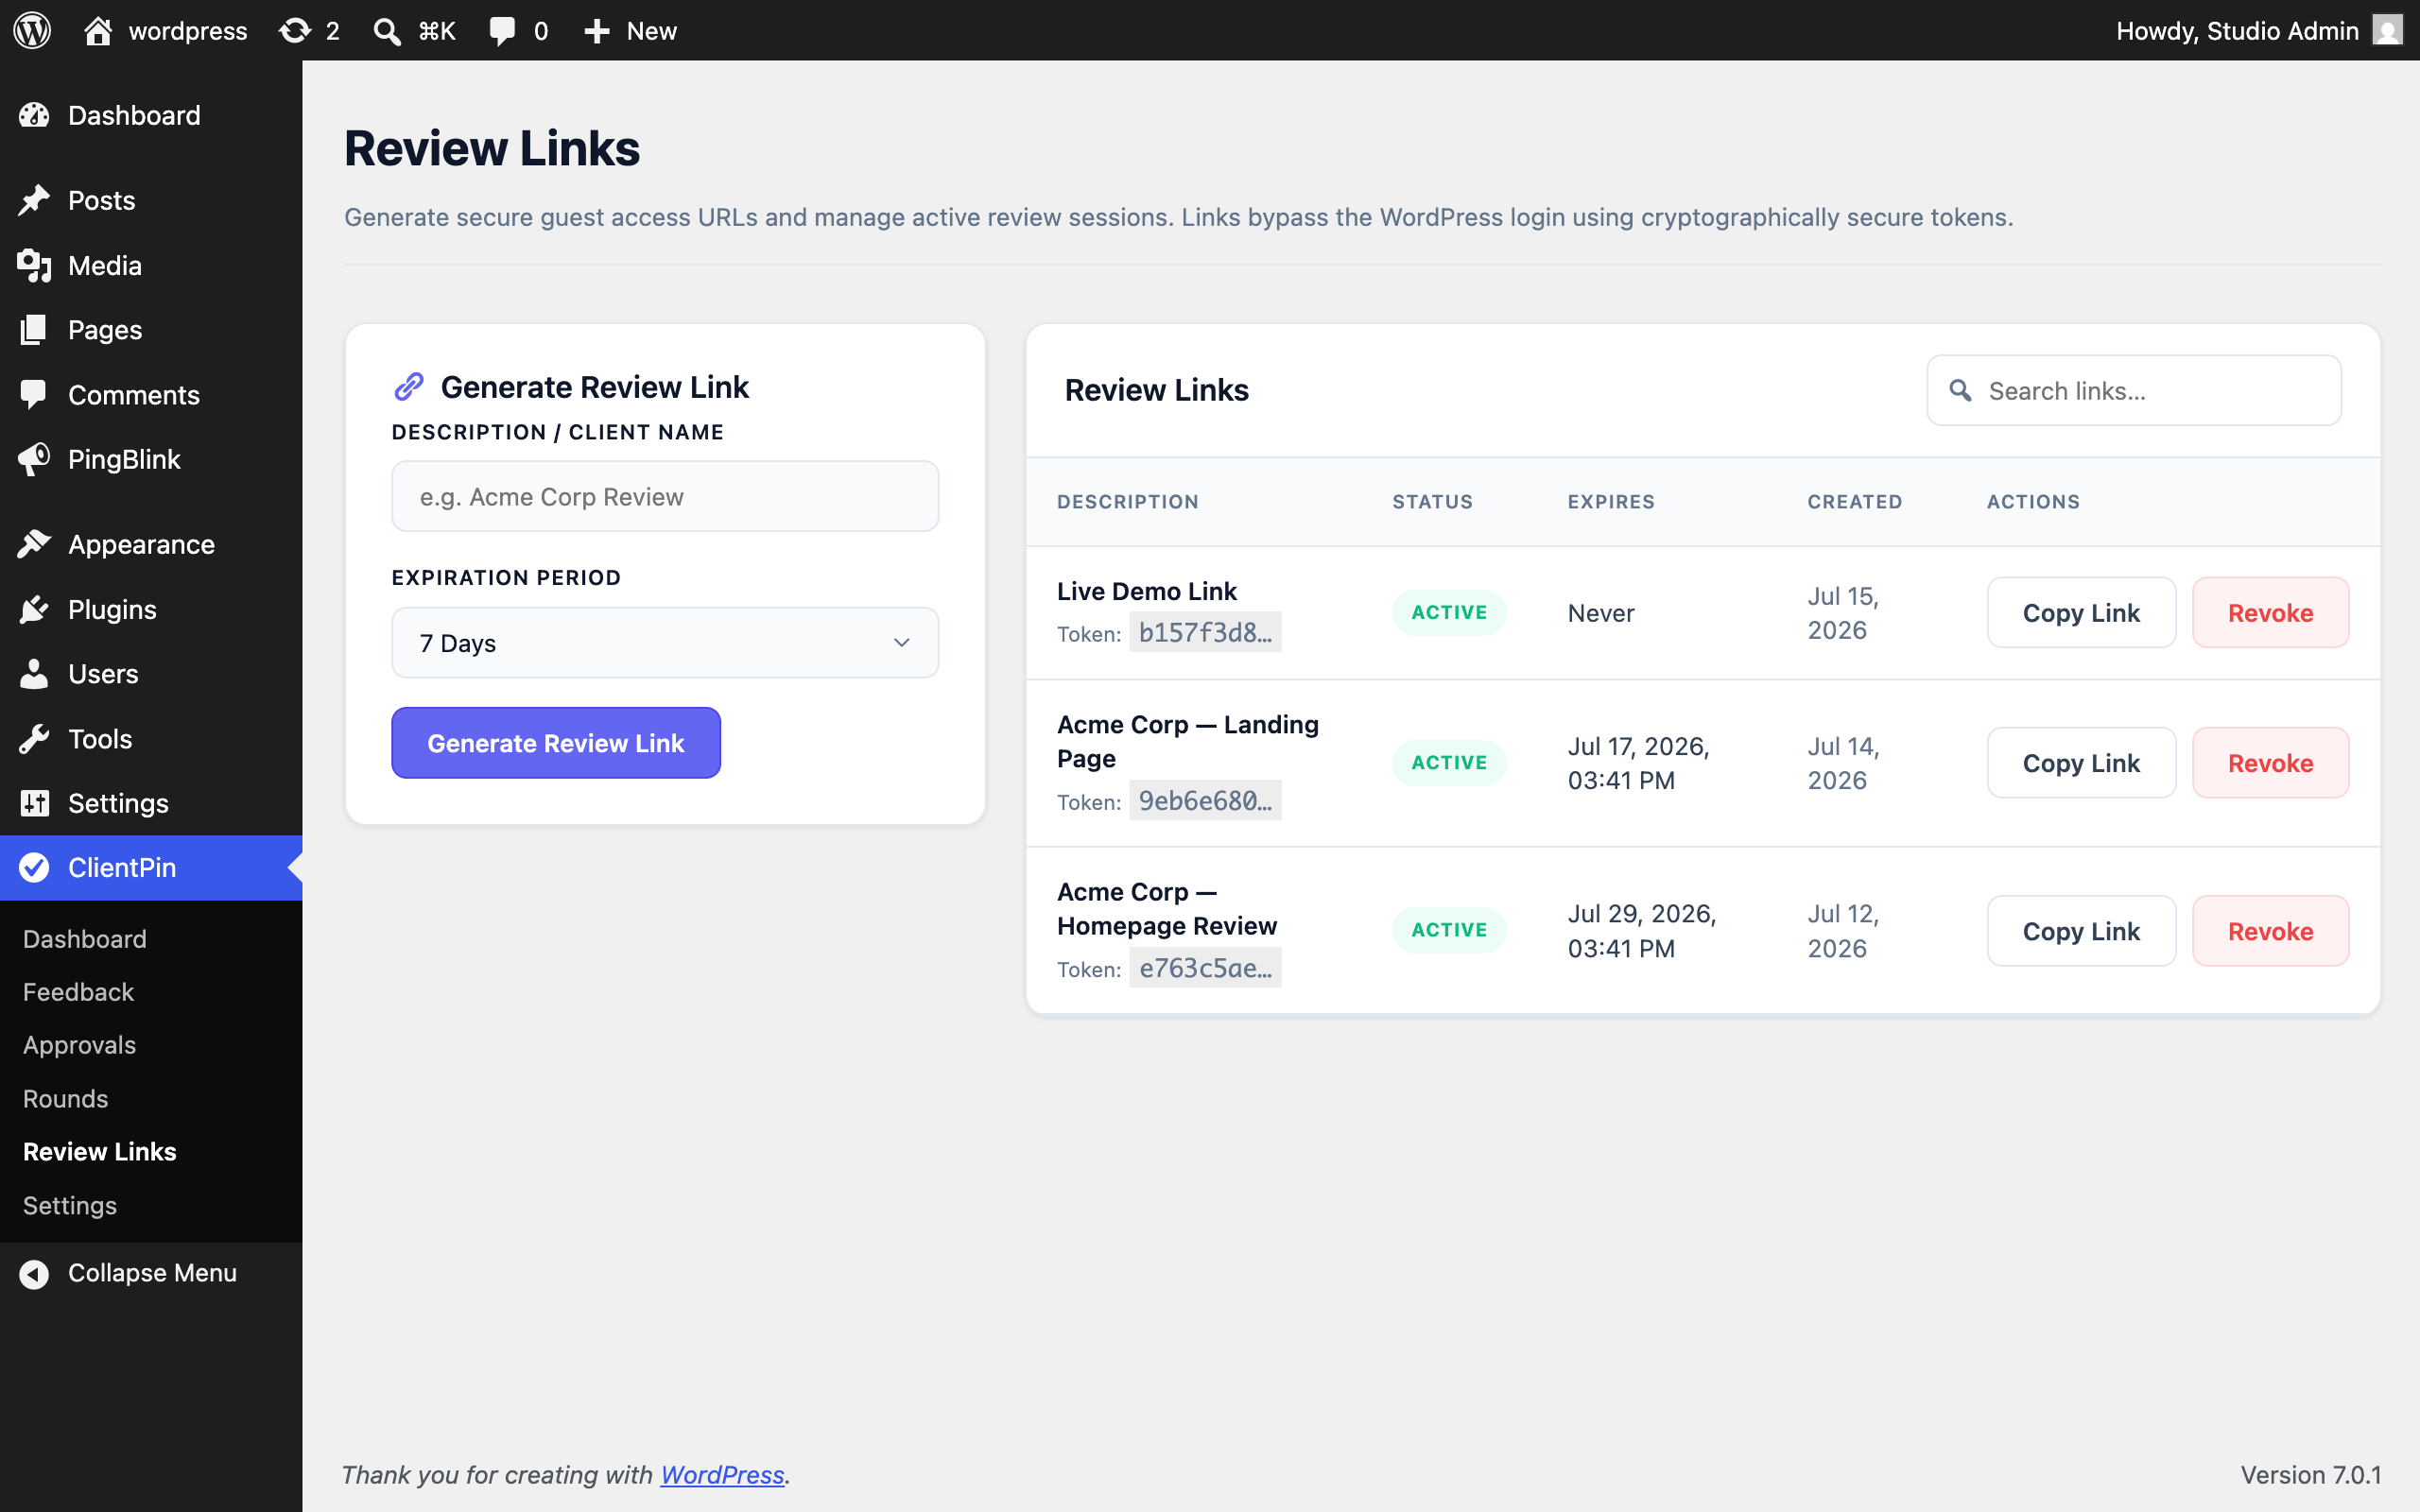The height and width of the screenshot is (1512, 2420).
Task: Open ClientPin Dashboard submenu item
Action: [x=85, y=938]
